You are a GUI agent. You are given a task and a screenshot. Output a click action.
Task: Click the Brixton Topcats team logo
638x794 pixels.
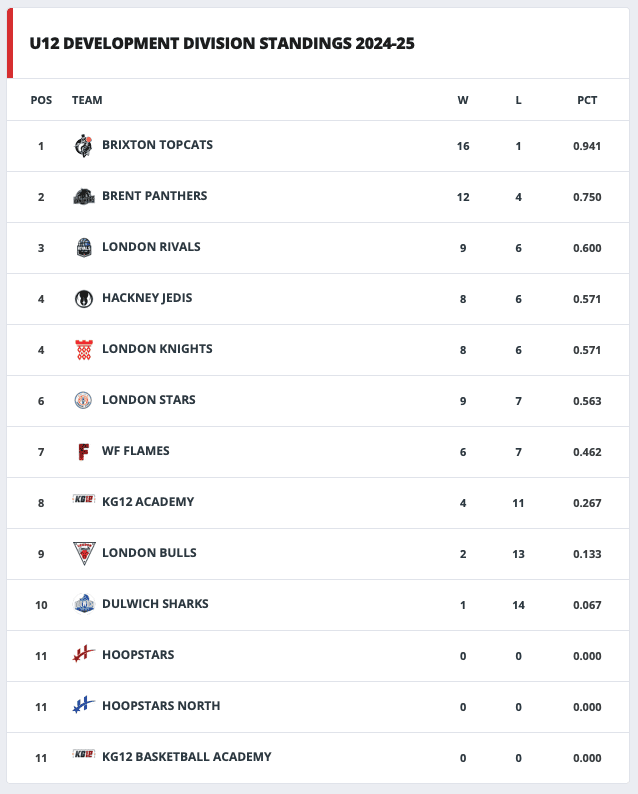(84, 146)
